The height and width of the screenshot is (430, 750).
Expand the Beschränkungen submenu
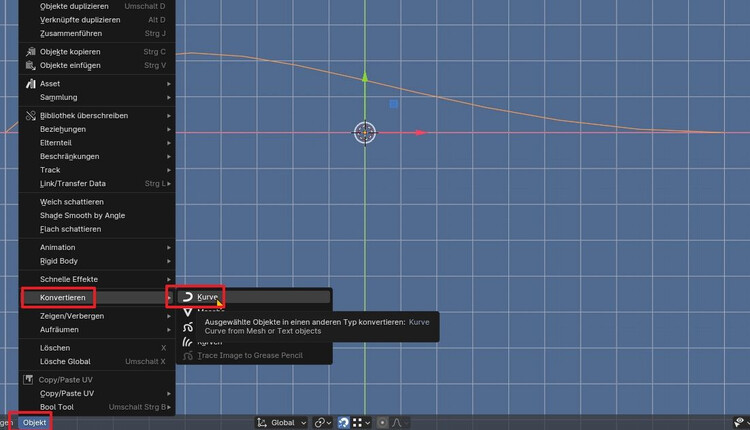(97, 156)
